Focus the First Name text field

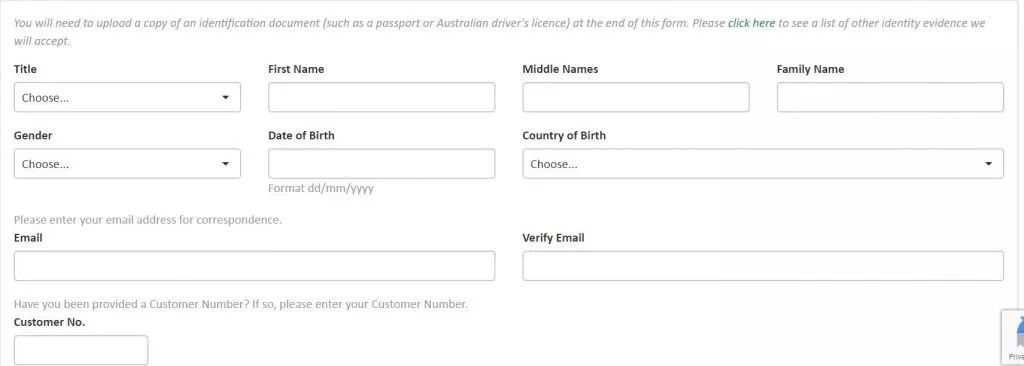[x=381, y=97]
